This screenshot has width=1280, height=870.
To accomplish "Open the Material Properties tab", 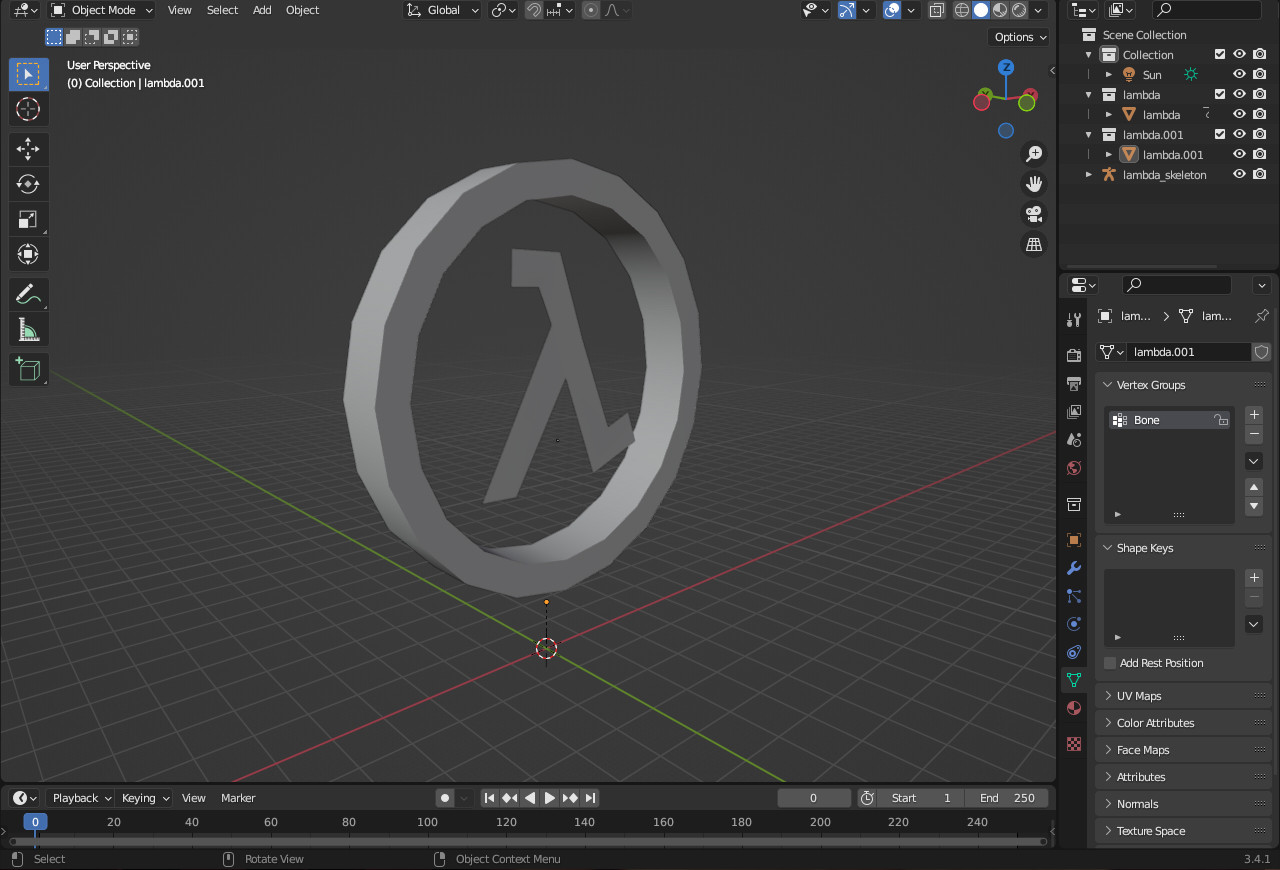I will click(x=1073, y=708).
